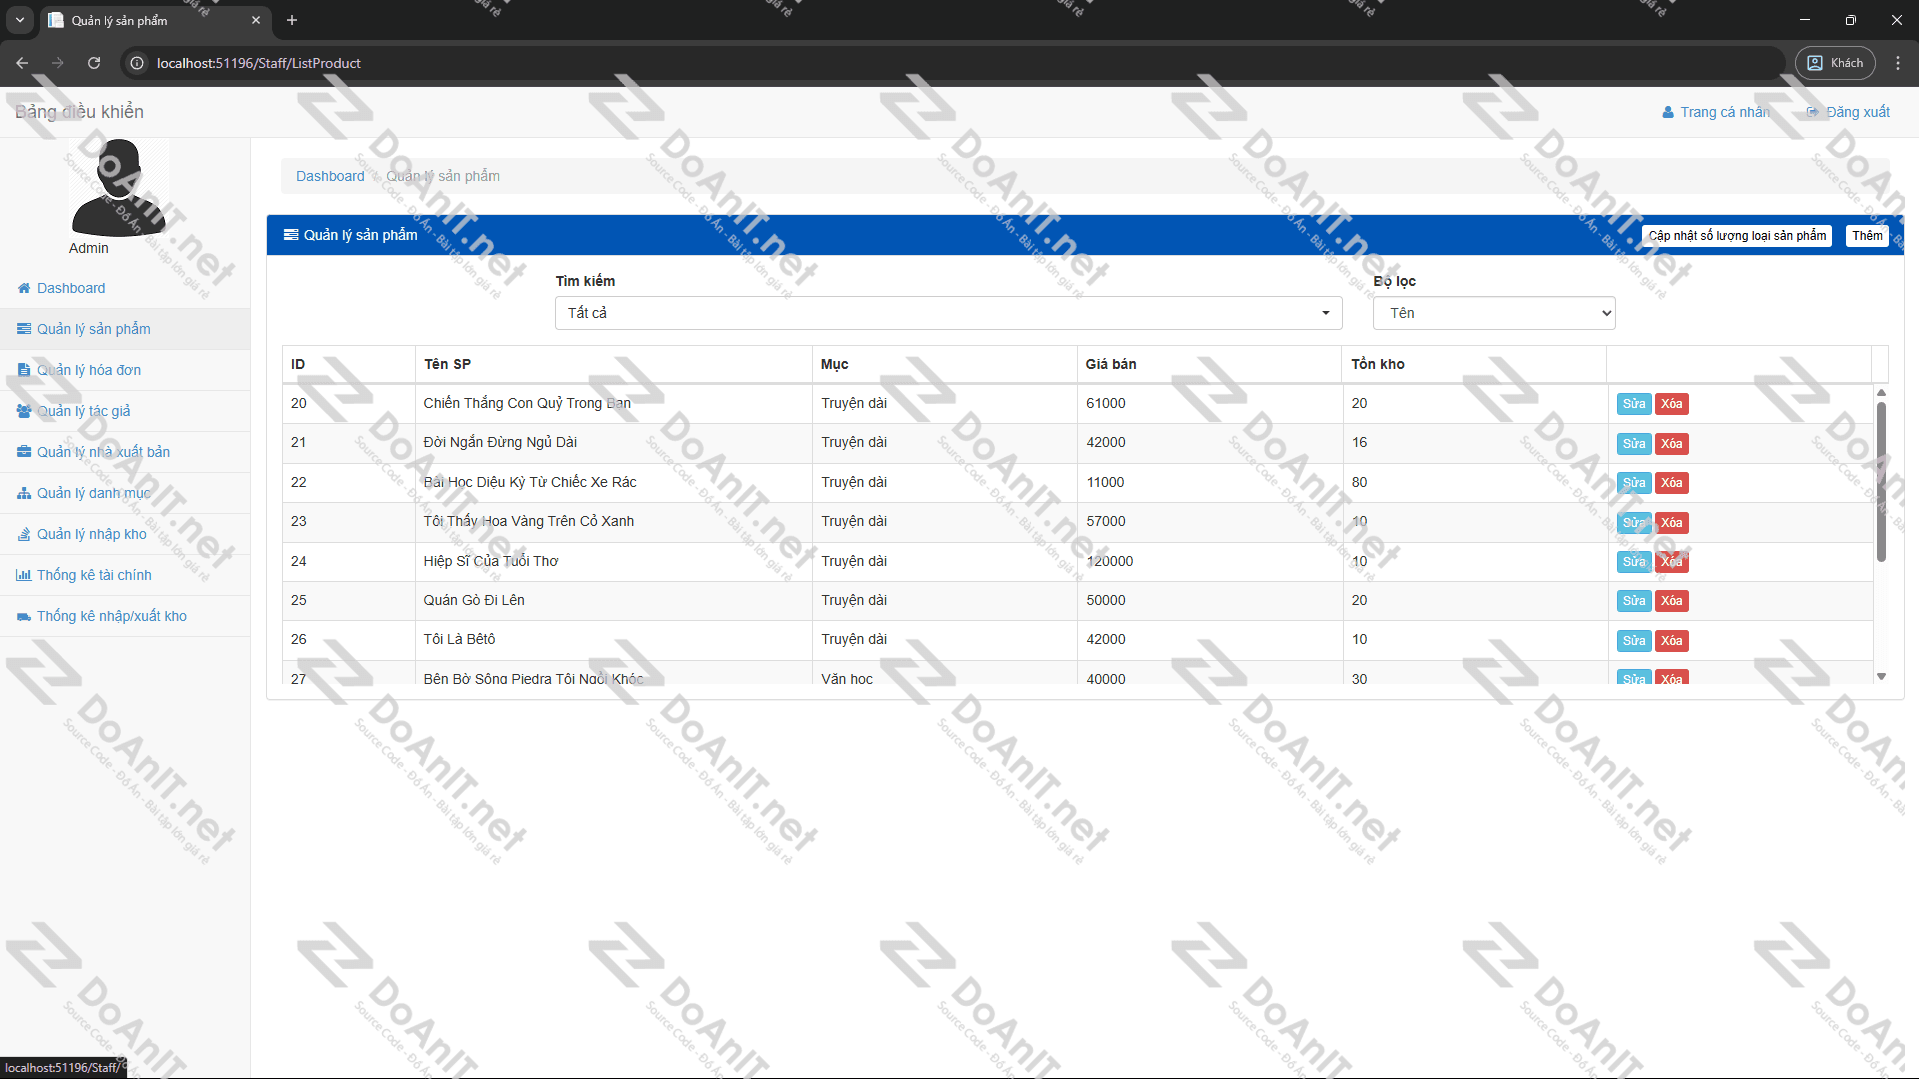Click Cập nhật số lượng loại sản phẩm
1919x1079 pixels.
point(1736,236)
